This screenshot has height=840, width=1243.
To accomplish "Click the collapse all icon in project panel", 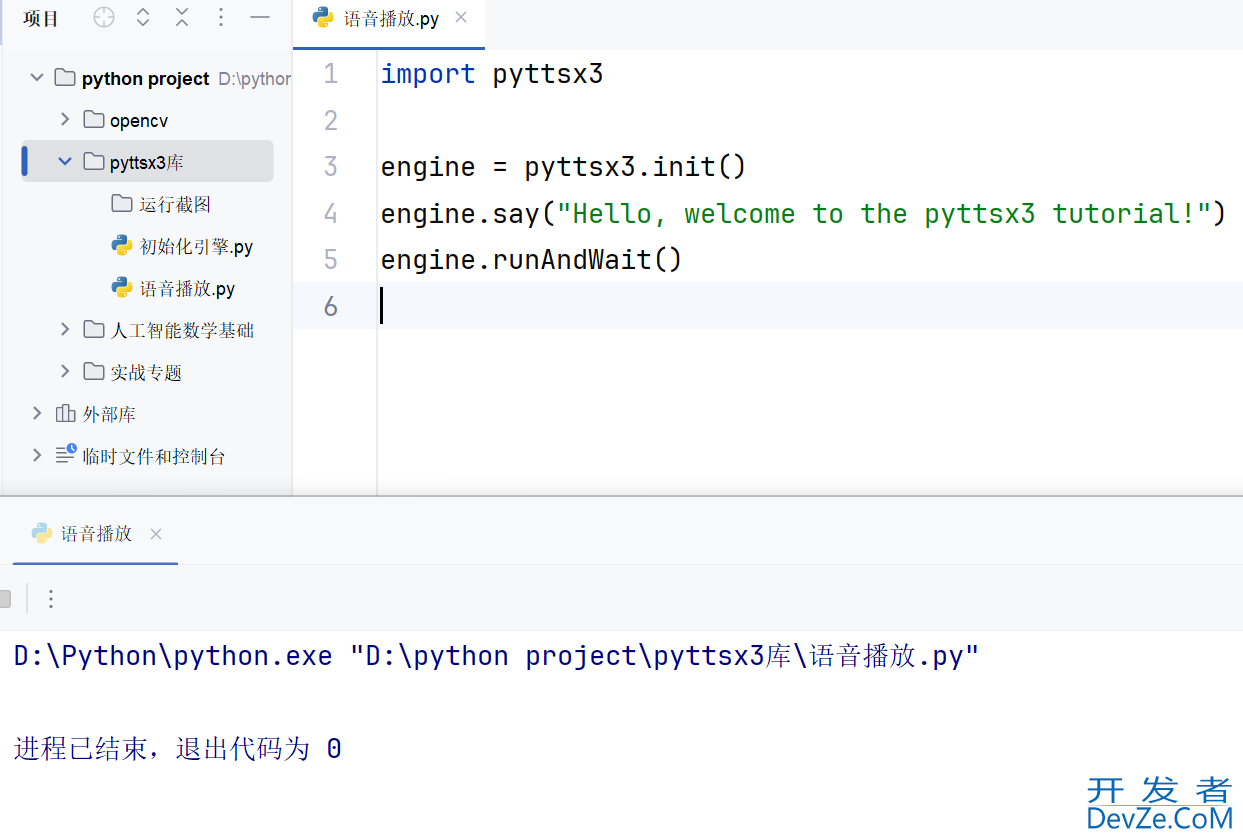I will (182, 18).
